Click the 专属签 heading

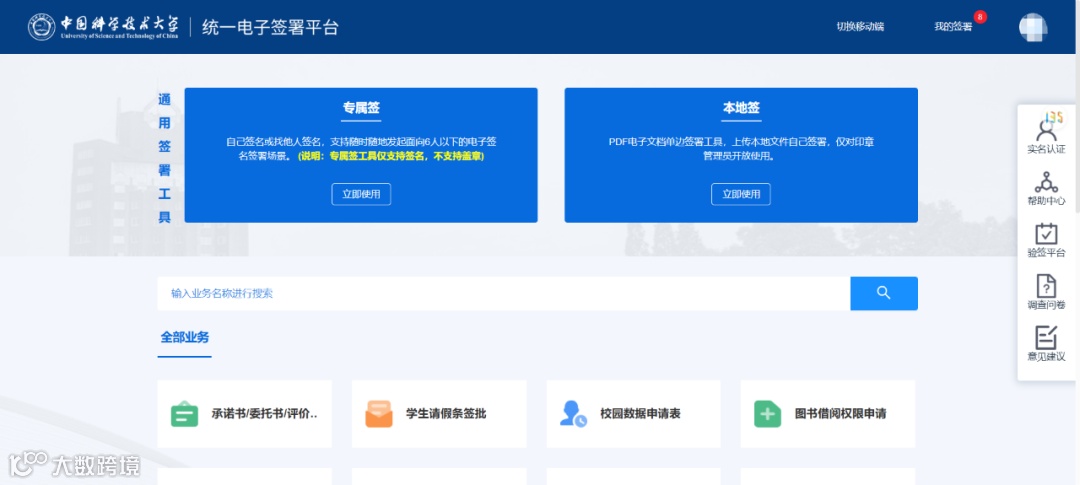click(361, 108)
